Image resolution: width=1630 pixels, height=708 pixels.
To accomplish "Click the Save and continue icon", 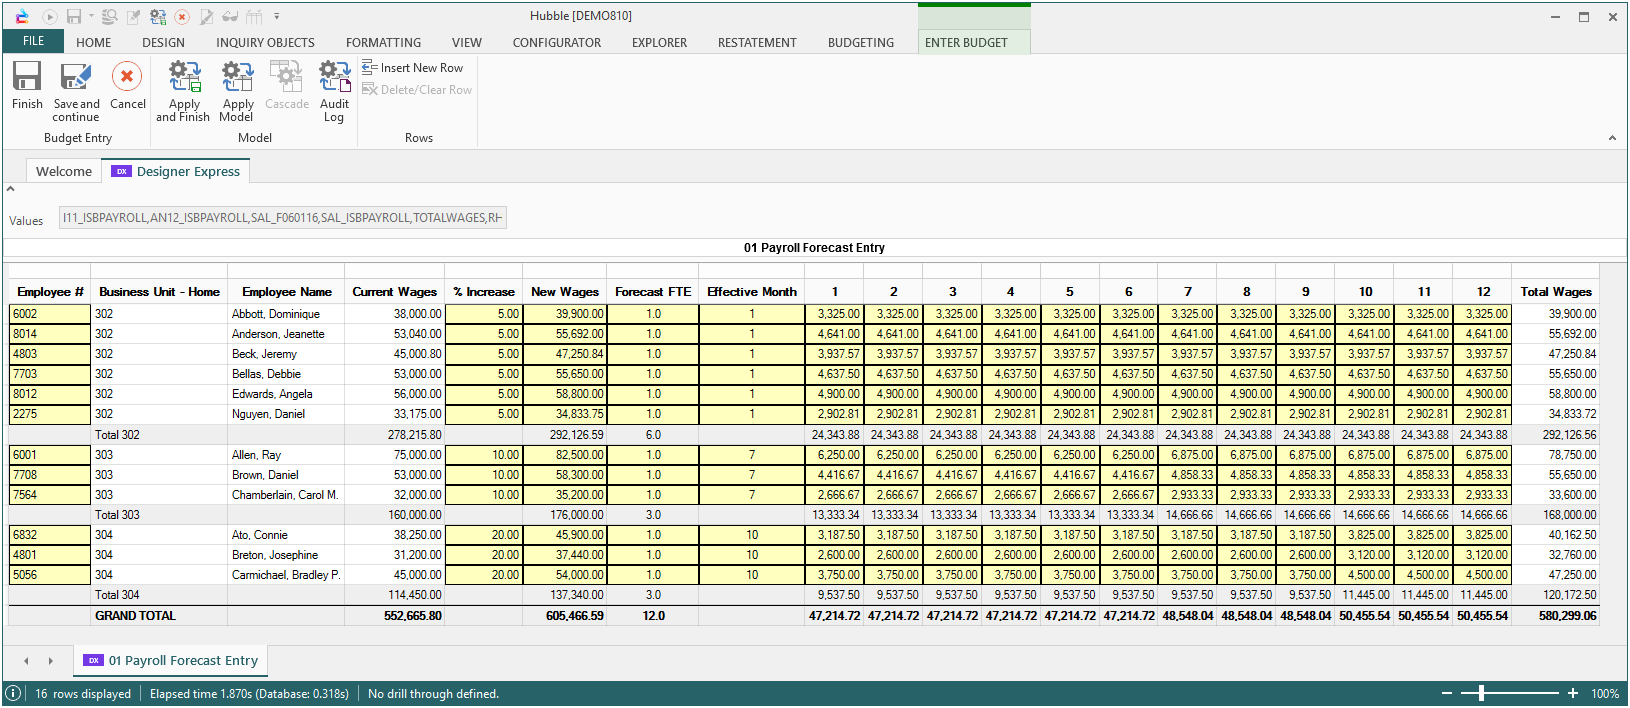I will tap(76, 78).
